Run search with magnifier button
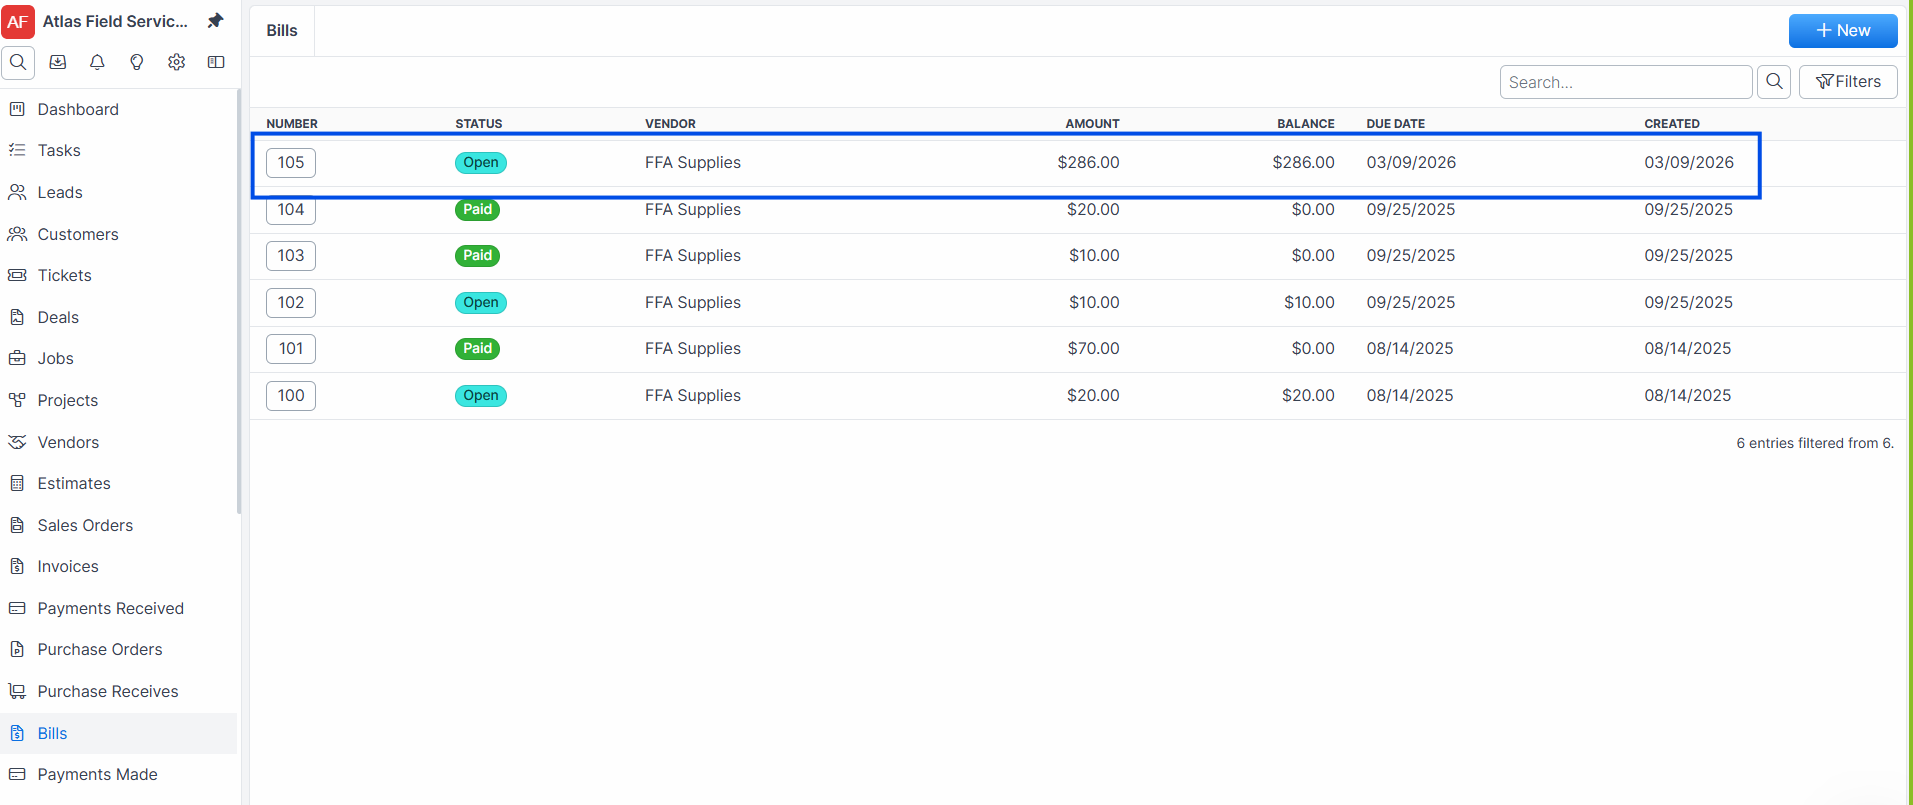Screen dimensions: 1913x805 1774,82
